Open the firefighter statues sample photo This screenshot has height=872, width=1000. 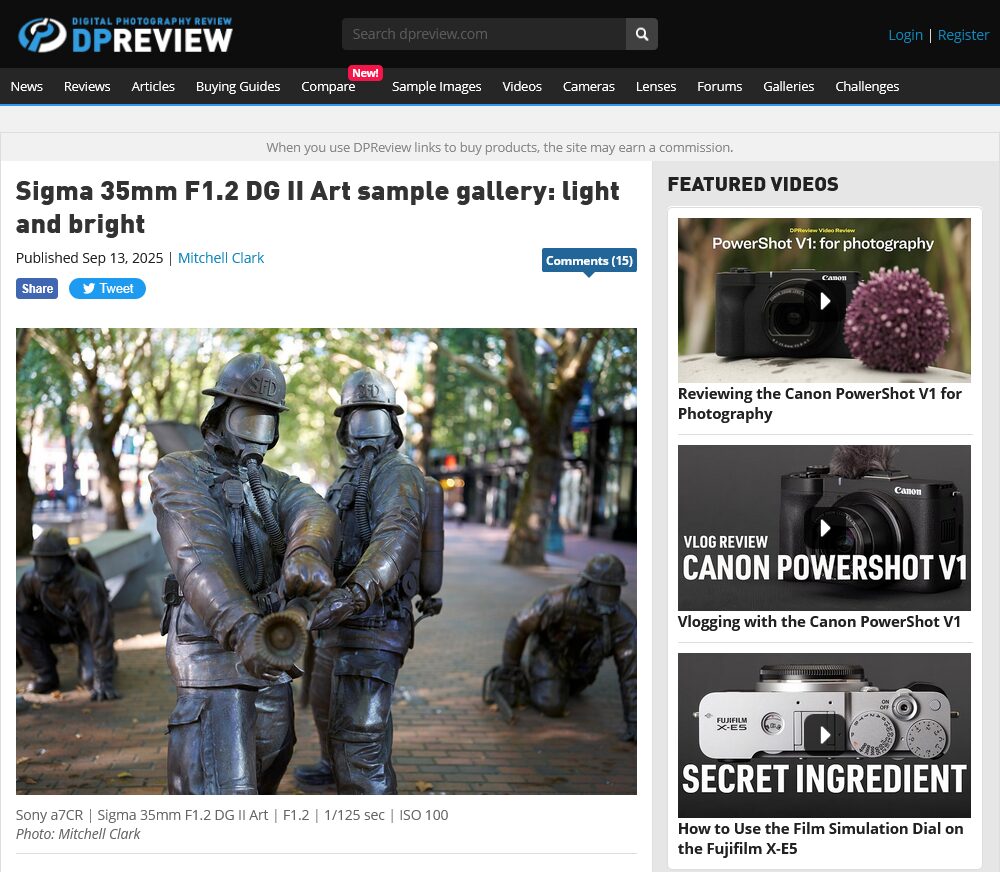click(326, 561)
